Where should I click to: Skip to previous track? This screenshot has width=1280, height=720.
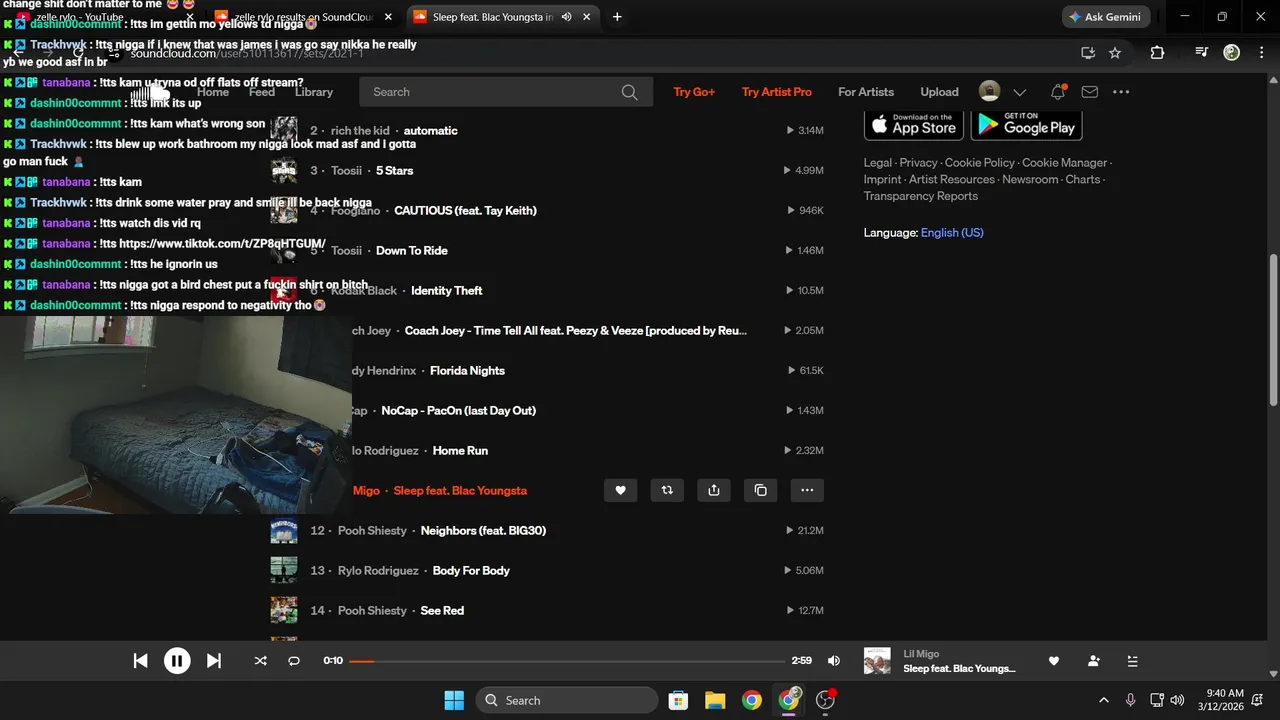coord(141,660)
